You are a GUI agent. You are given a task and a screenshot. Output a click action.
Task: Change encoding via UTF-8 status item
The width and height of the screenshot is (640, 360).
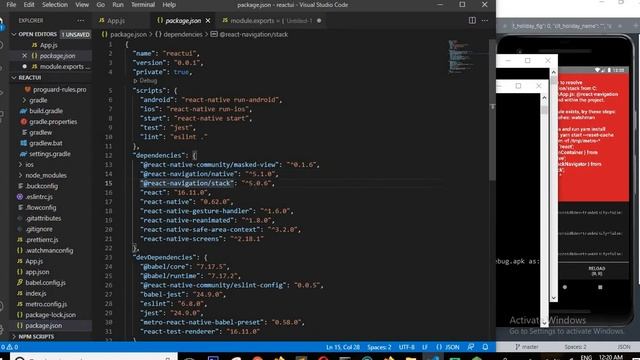pyautogui.click(x=407, y=347)
